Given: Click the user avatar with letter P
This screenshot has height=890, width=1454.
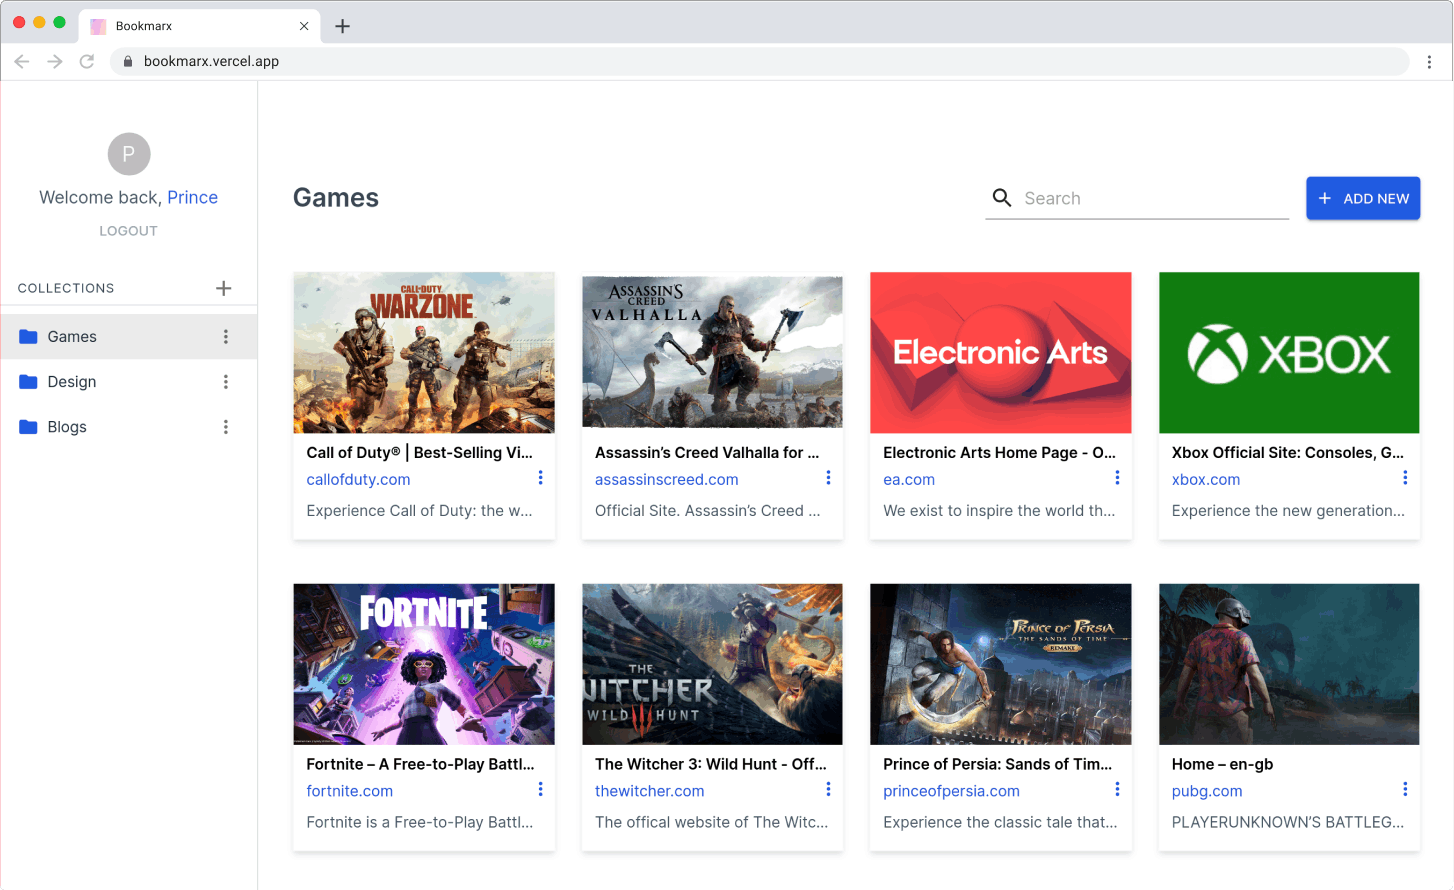Looking at the screenshot, I should click(129, 154).
